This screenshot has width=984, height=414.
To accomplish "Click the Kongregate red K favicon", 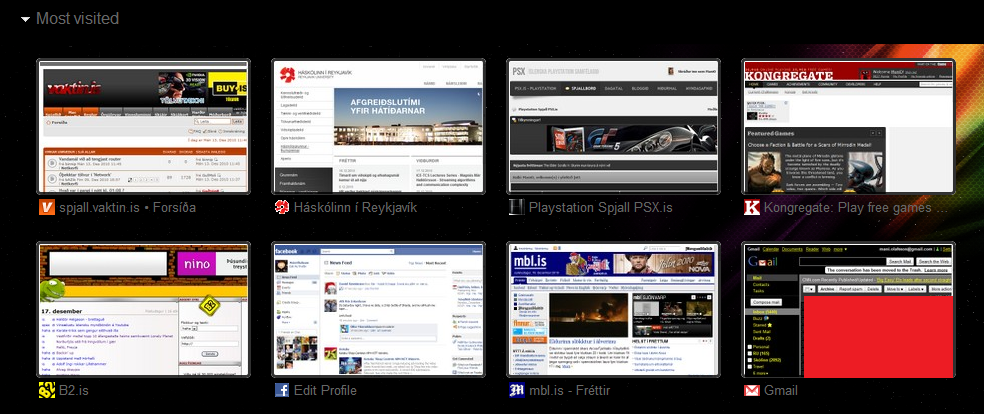I will (x=751, y=208).
